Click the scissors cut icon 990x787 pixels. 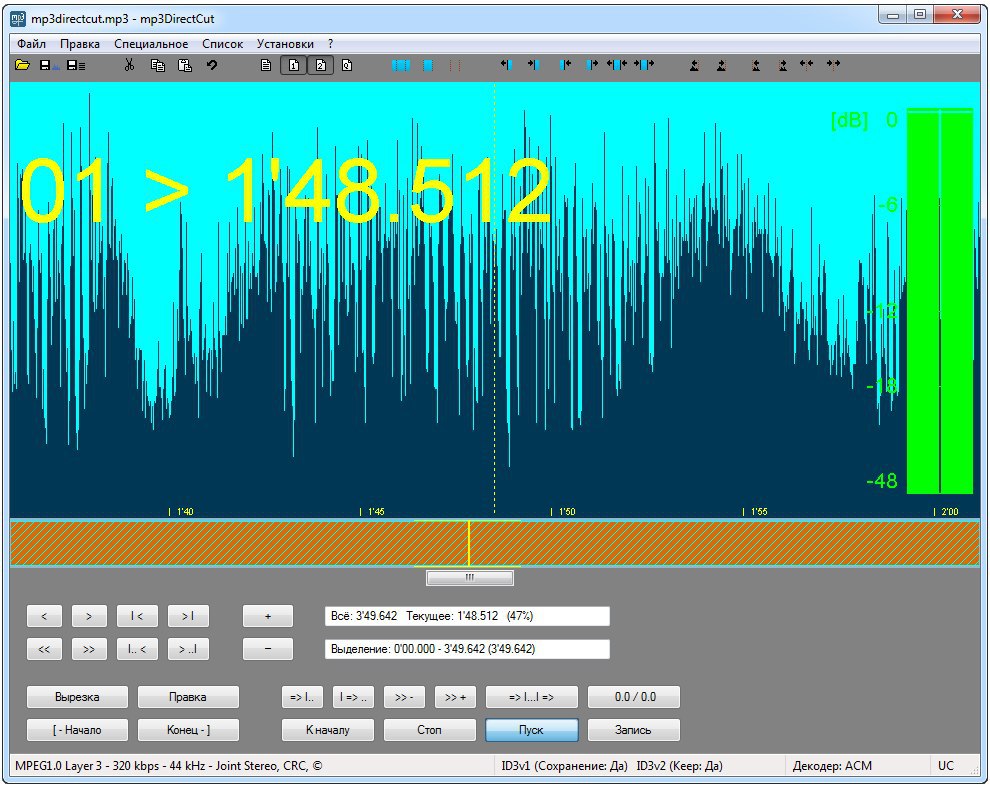pyautogui.click(x=129, y=65)
